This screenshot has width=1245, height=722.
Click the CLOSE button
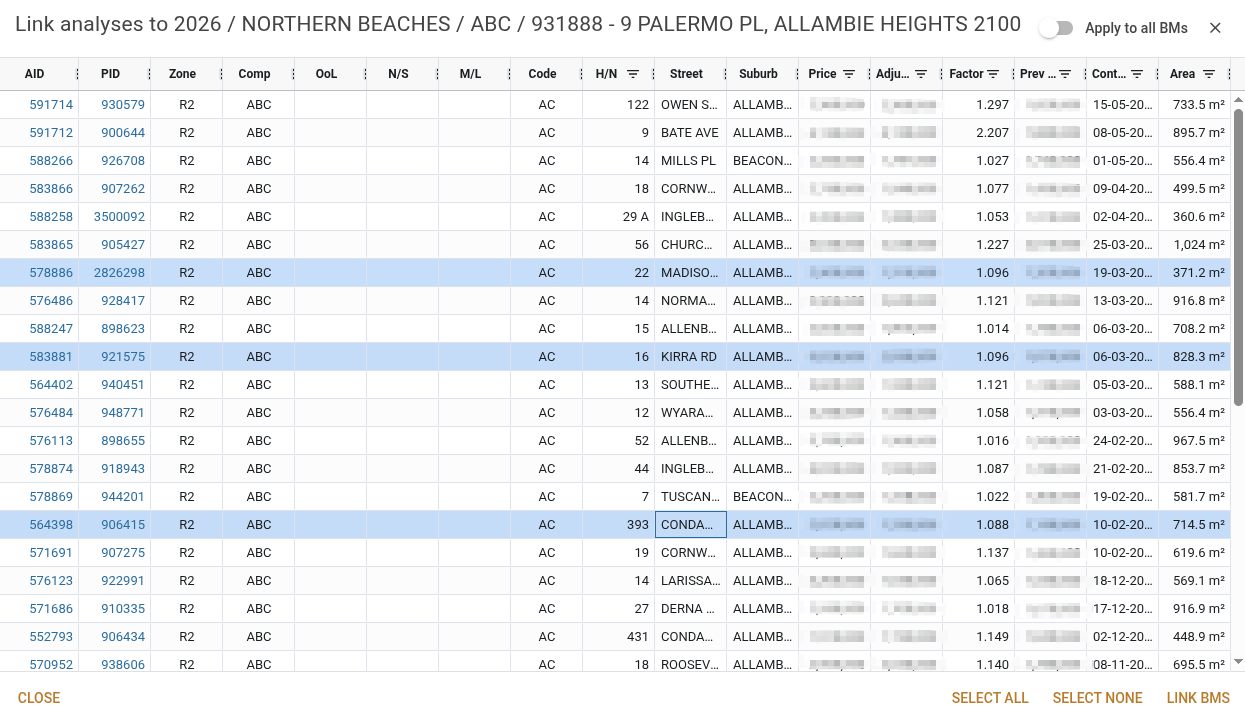tap(39, 698)
